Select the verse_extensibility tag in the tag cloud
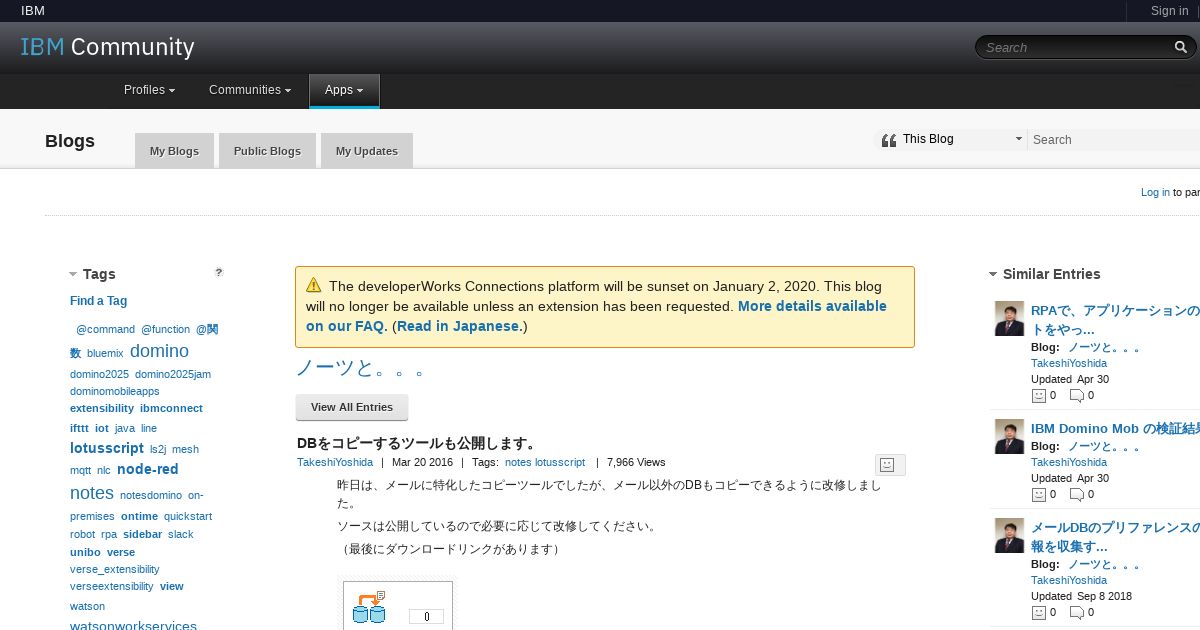 pos(114,569)
